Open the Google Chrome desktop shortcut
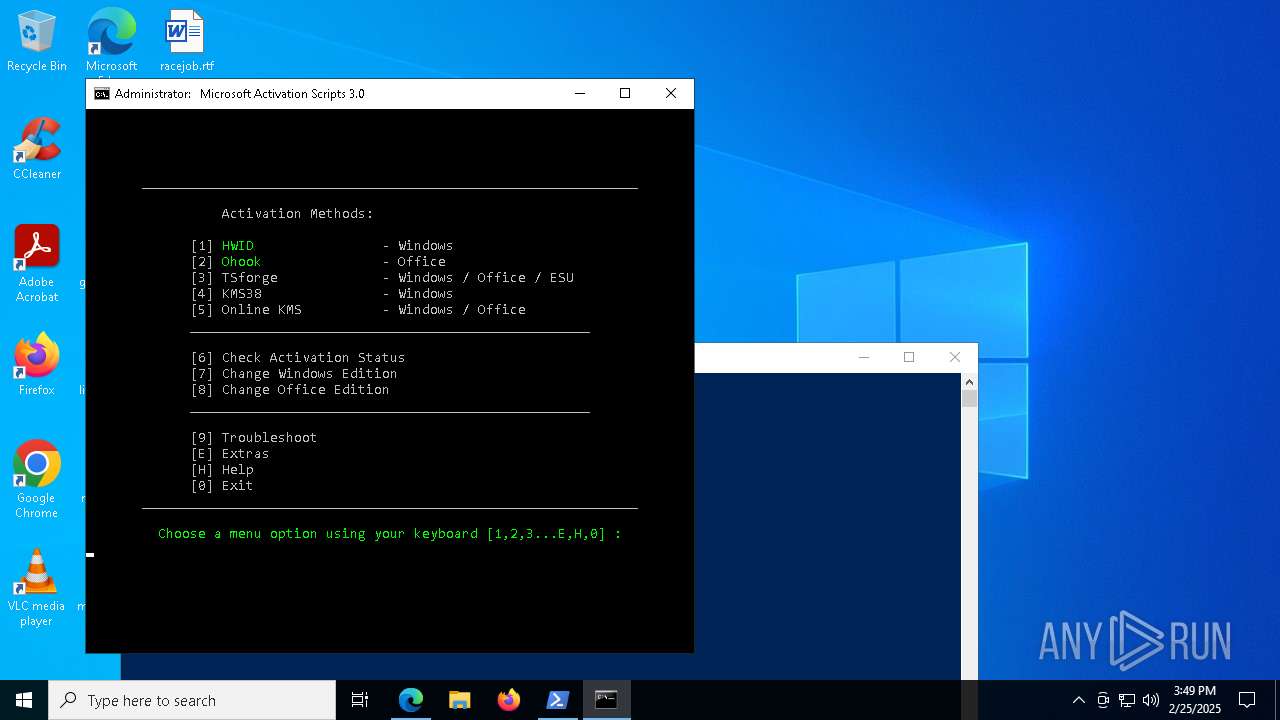 [x=37, y=480]
